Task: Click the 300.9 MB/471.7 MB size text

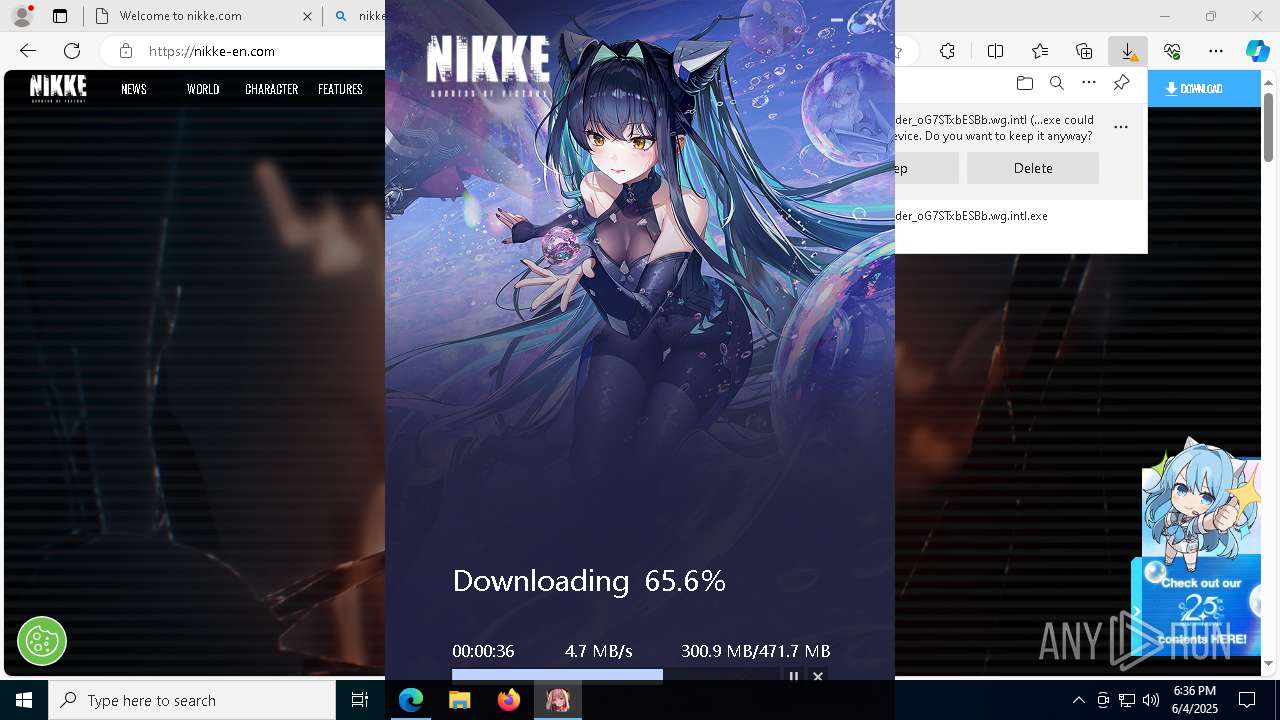Action: tap(756, 651)
